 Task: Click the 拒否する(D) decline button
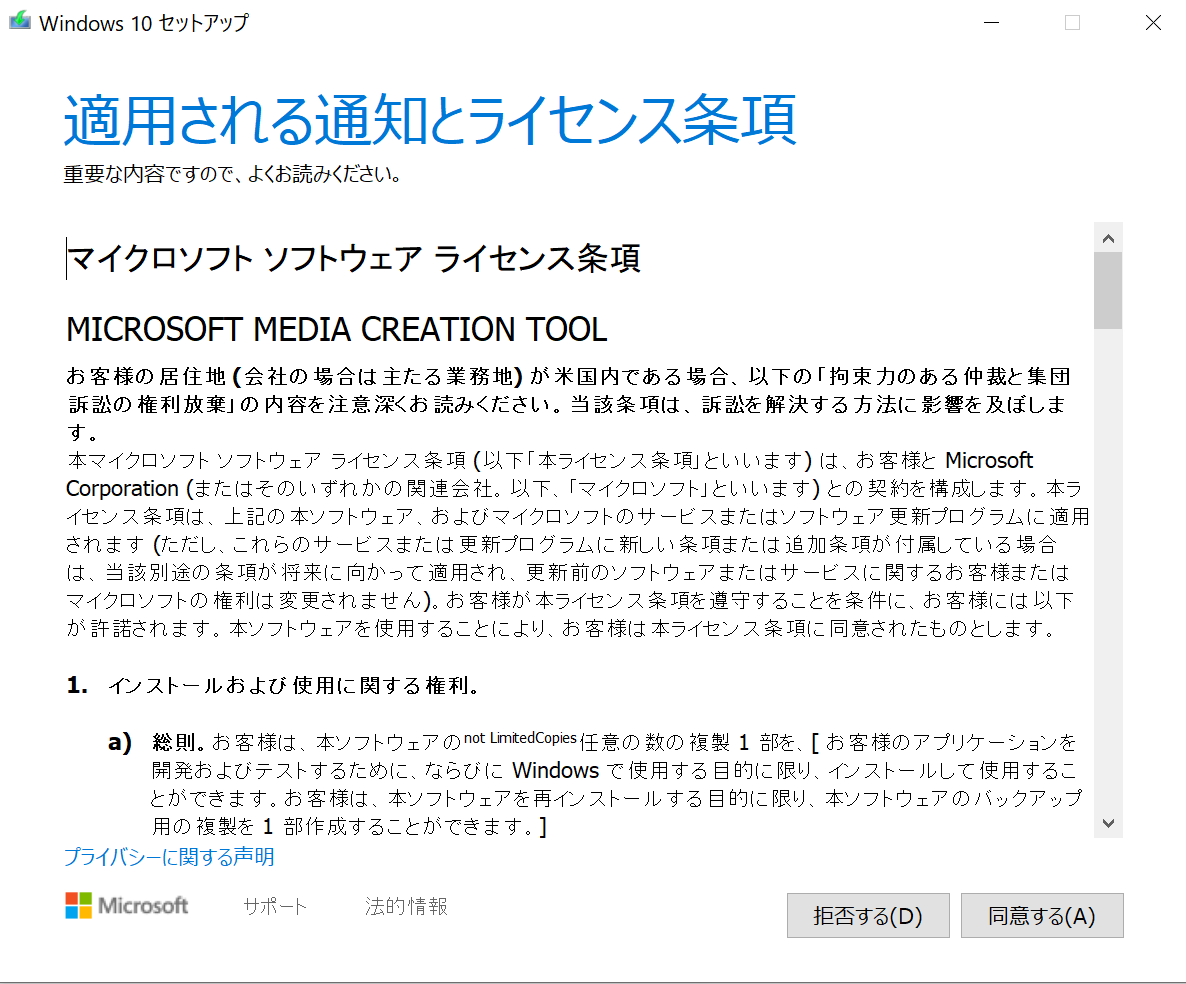tap(868, 915)
